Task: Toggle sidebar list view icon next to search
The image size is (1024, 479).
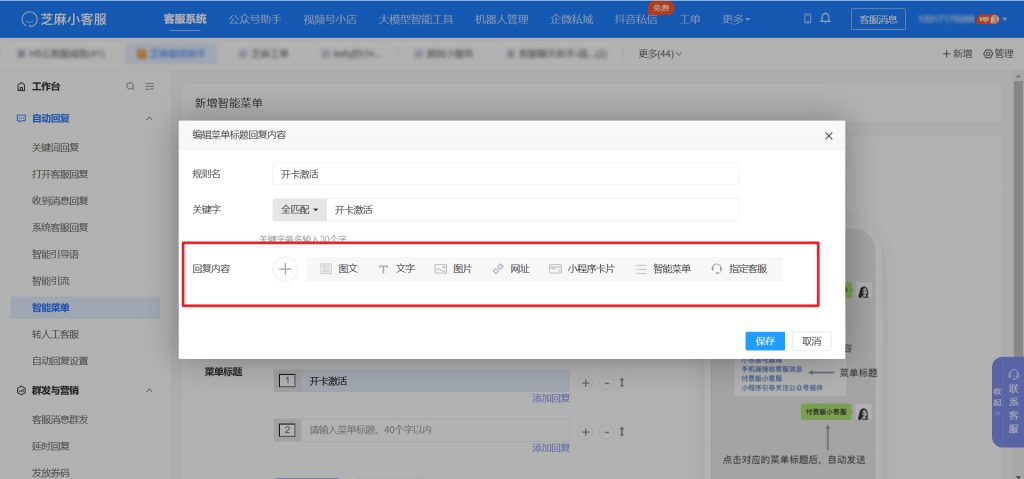Action: (x=150, y=86)
